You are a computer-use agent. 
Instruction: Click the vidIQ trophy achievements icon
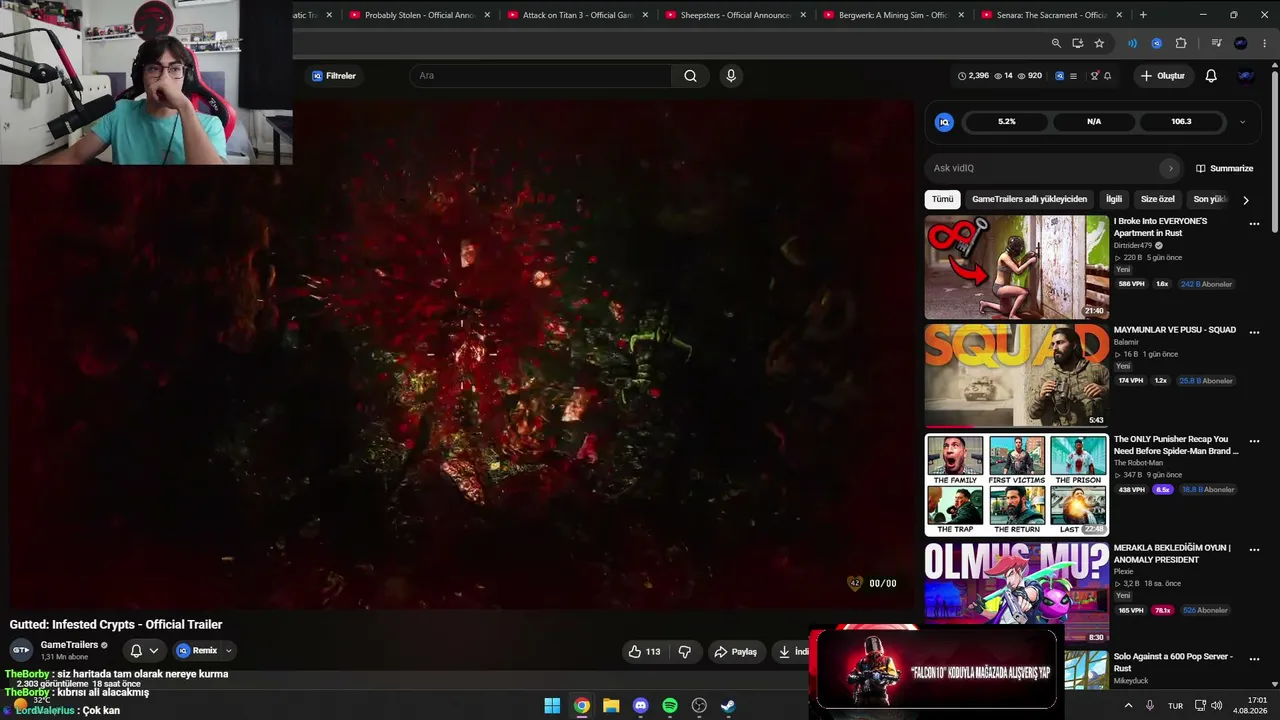click(1094, 76)
